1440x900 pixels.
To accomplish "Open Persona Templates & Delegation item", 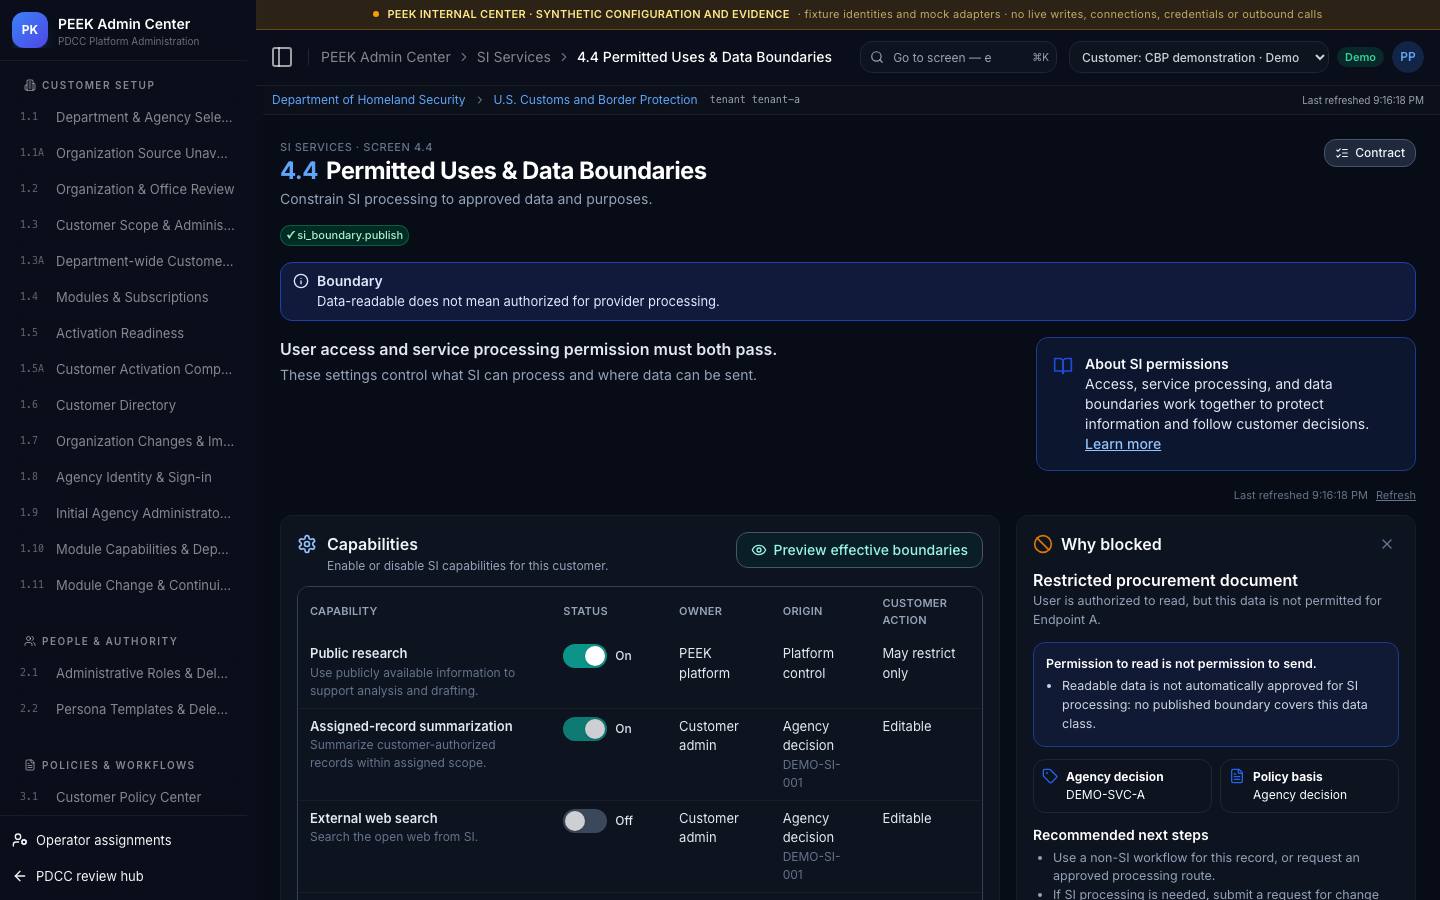I will 128,709.
